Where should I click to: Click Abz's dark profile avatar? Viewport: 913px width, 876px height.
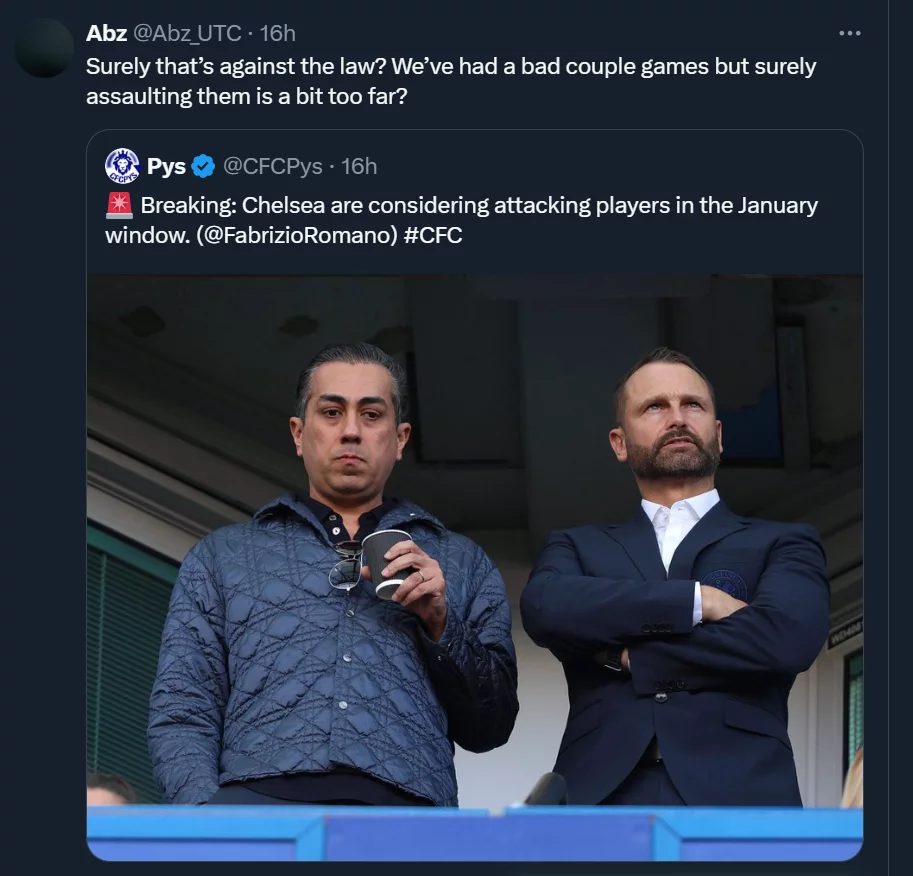(x=45, y=48)
